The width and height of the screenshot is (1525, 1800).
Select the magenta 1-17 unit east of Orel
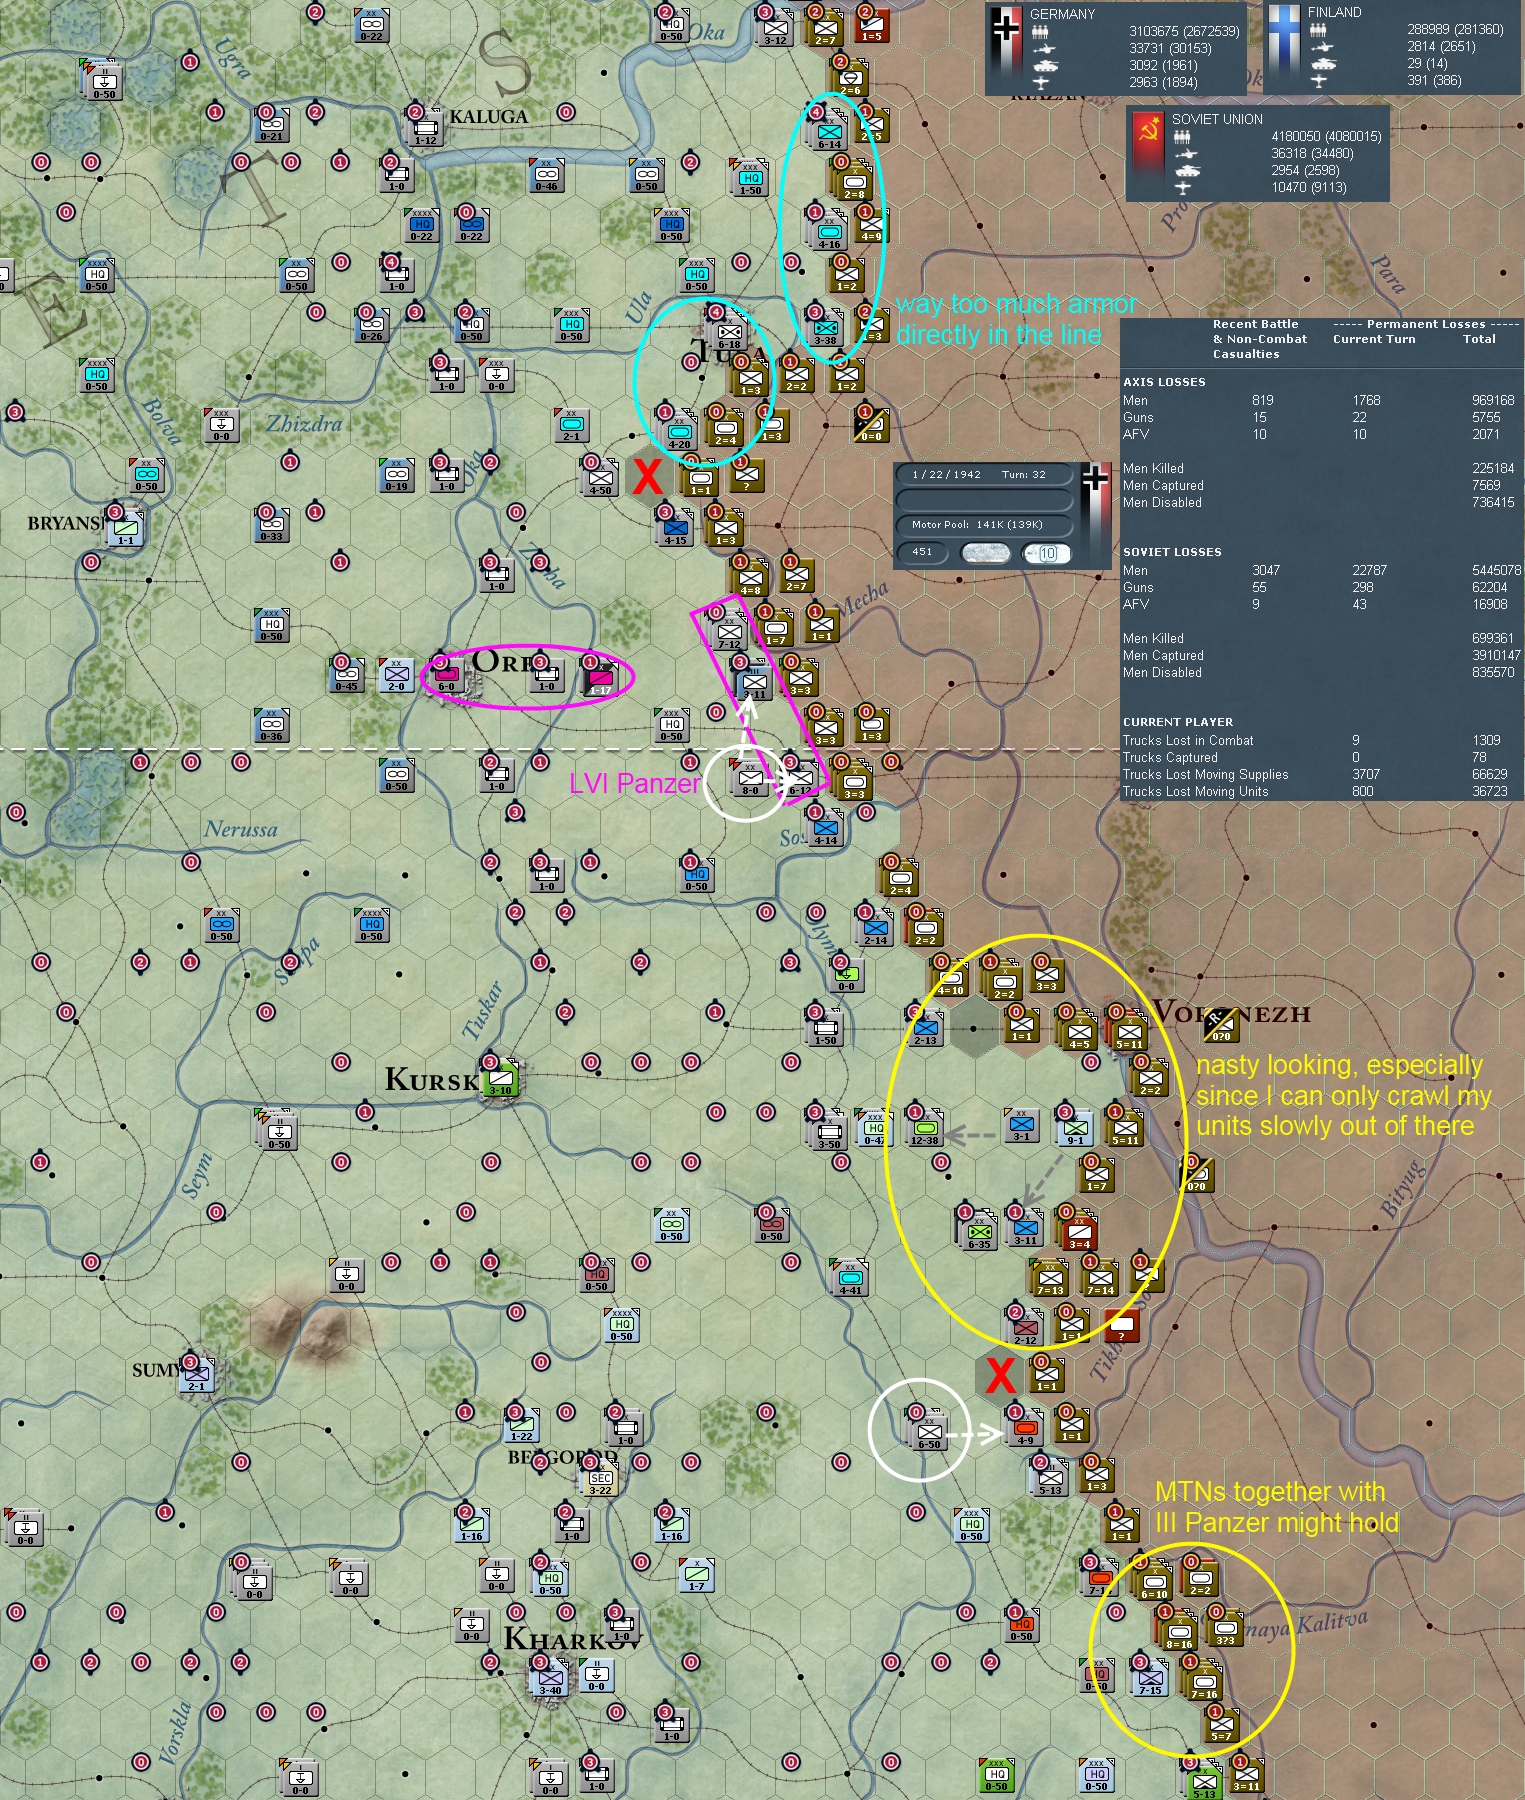[600, 677]
